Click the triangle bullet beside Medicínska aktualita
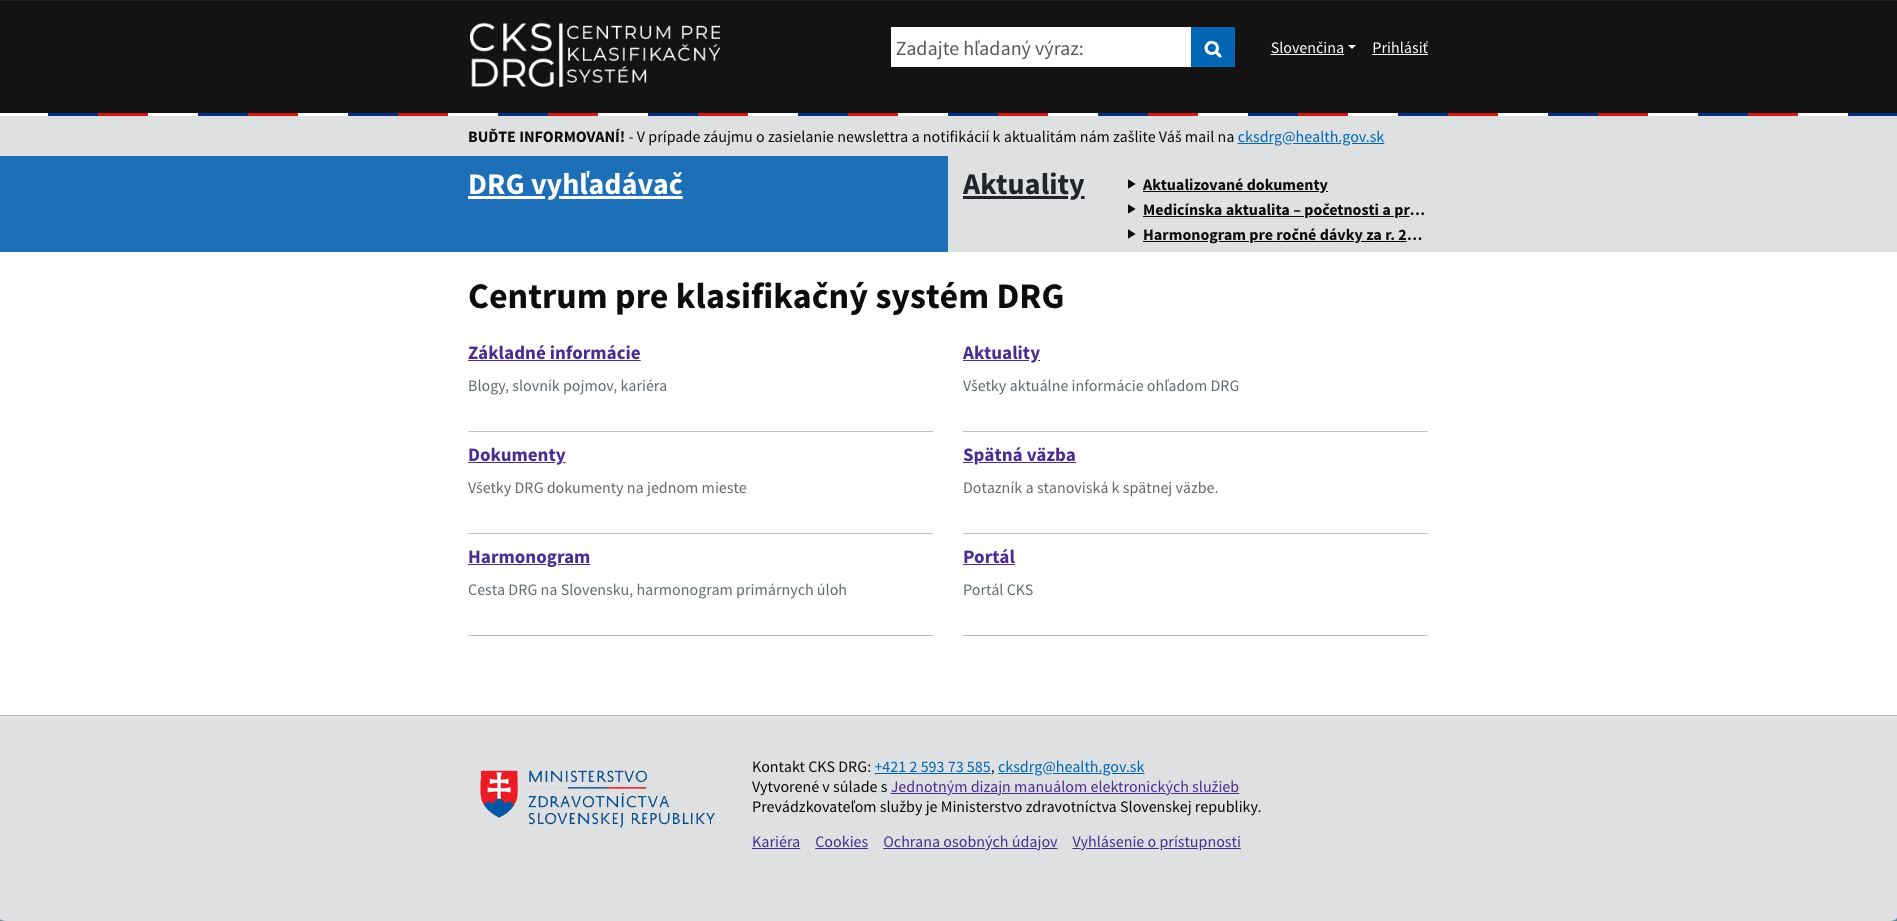The width and height of the screenshot is (1897, 921). pos(1131,209)
